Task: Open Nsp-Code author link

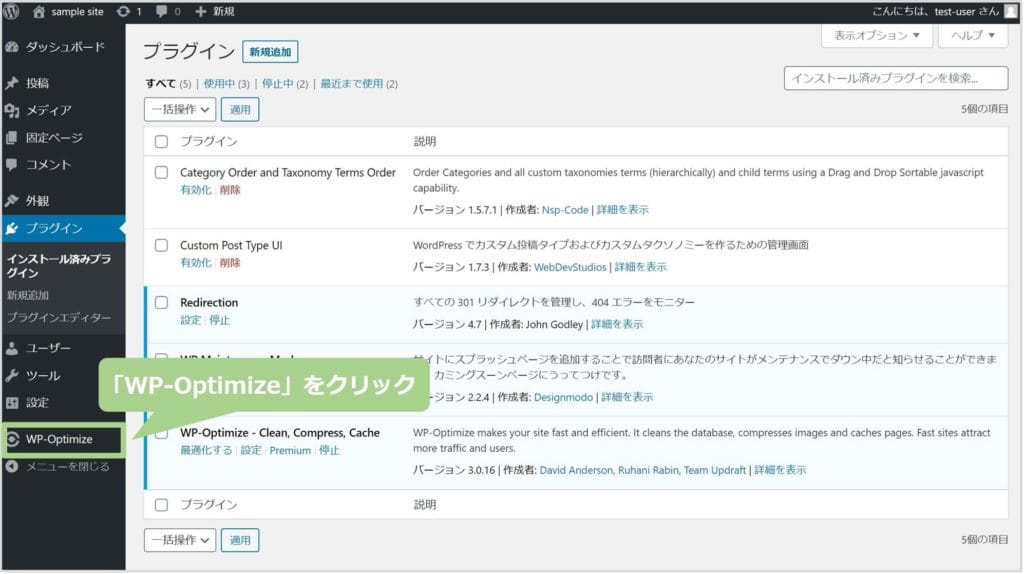Action: tap(565, 210)
